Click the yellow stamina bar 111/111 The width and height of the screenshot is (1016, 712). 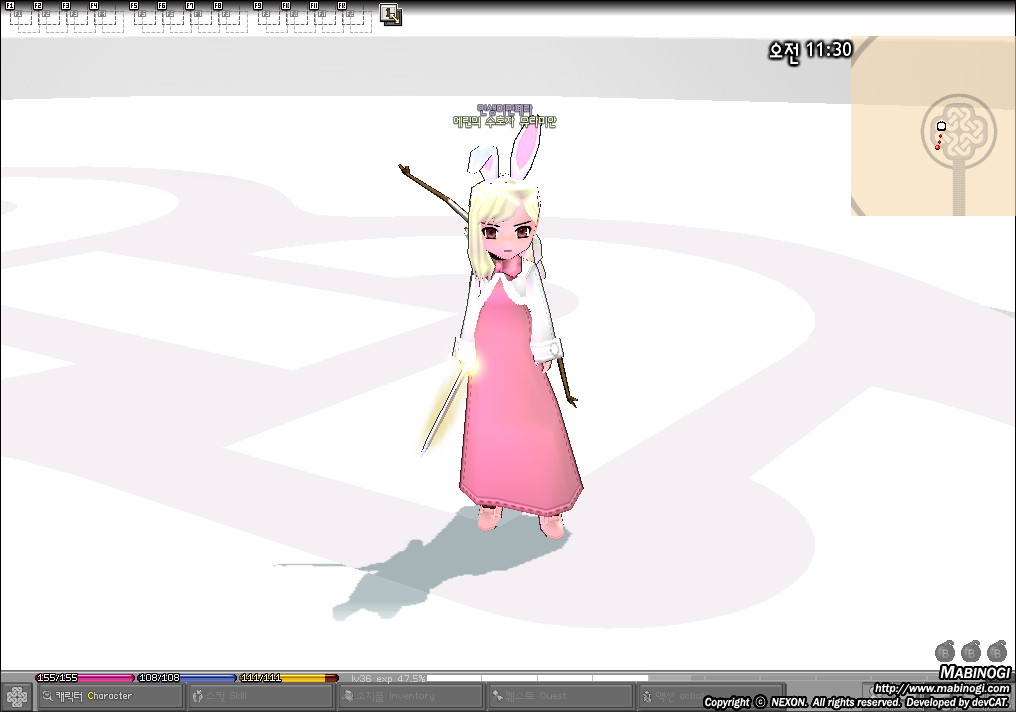(289, 678)
